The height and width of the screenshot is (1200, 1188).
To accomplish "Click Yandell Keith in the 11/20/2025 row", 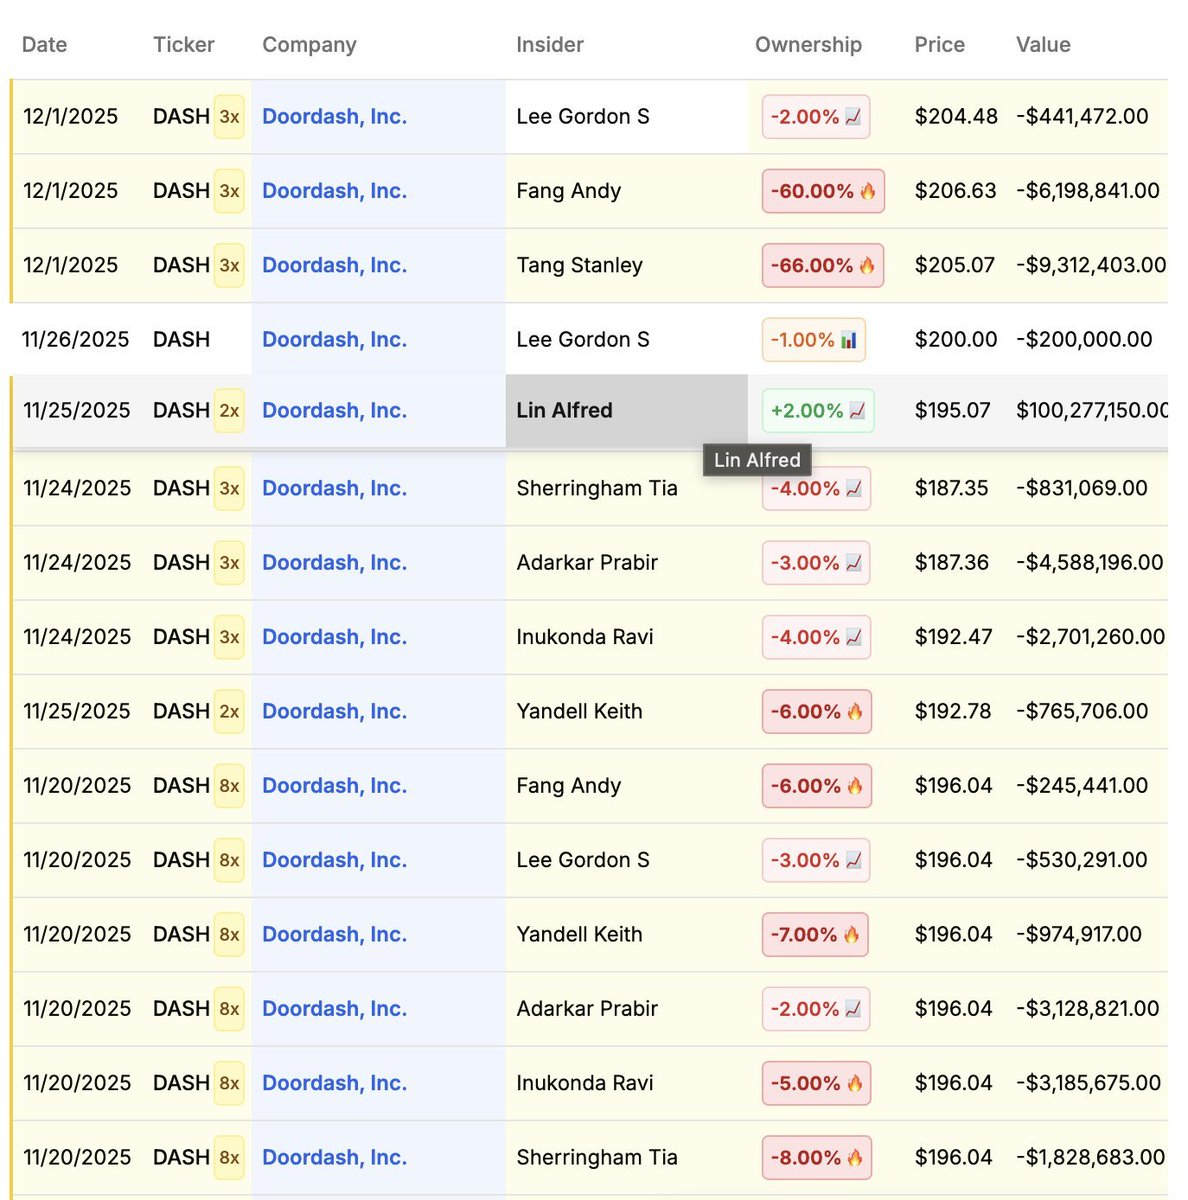I will pos(579,934).
